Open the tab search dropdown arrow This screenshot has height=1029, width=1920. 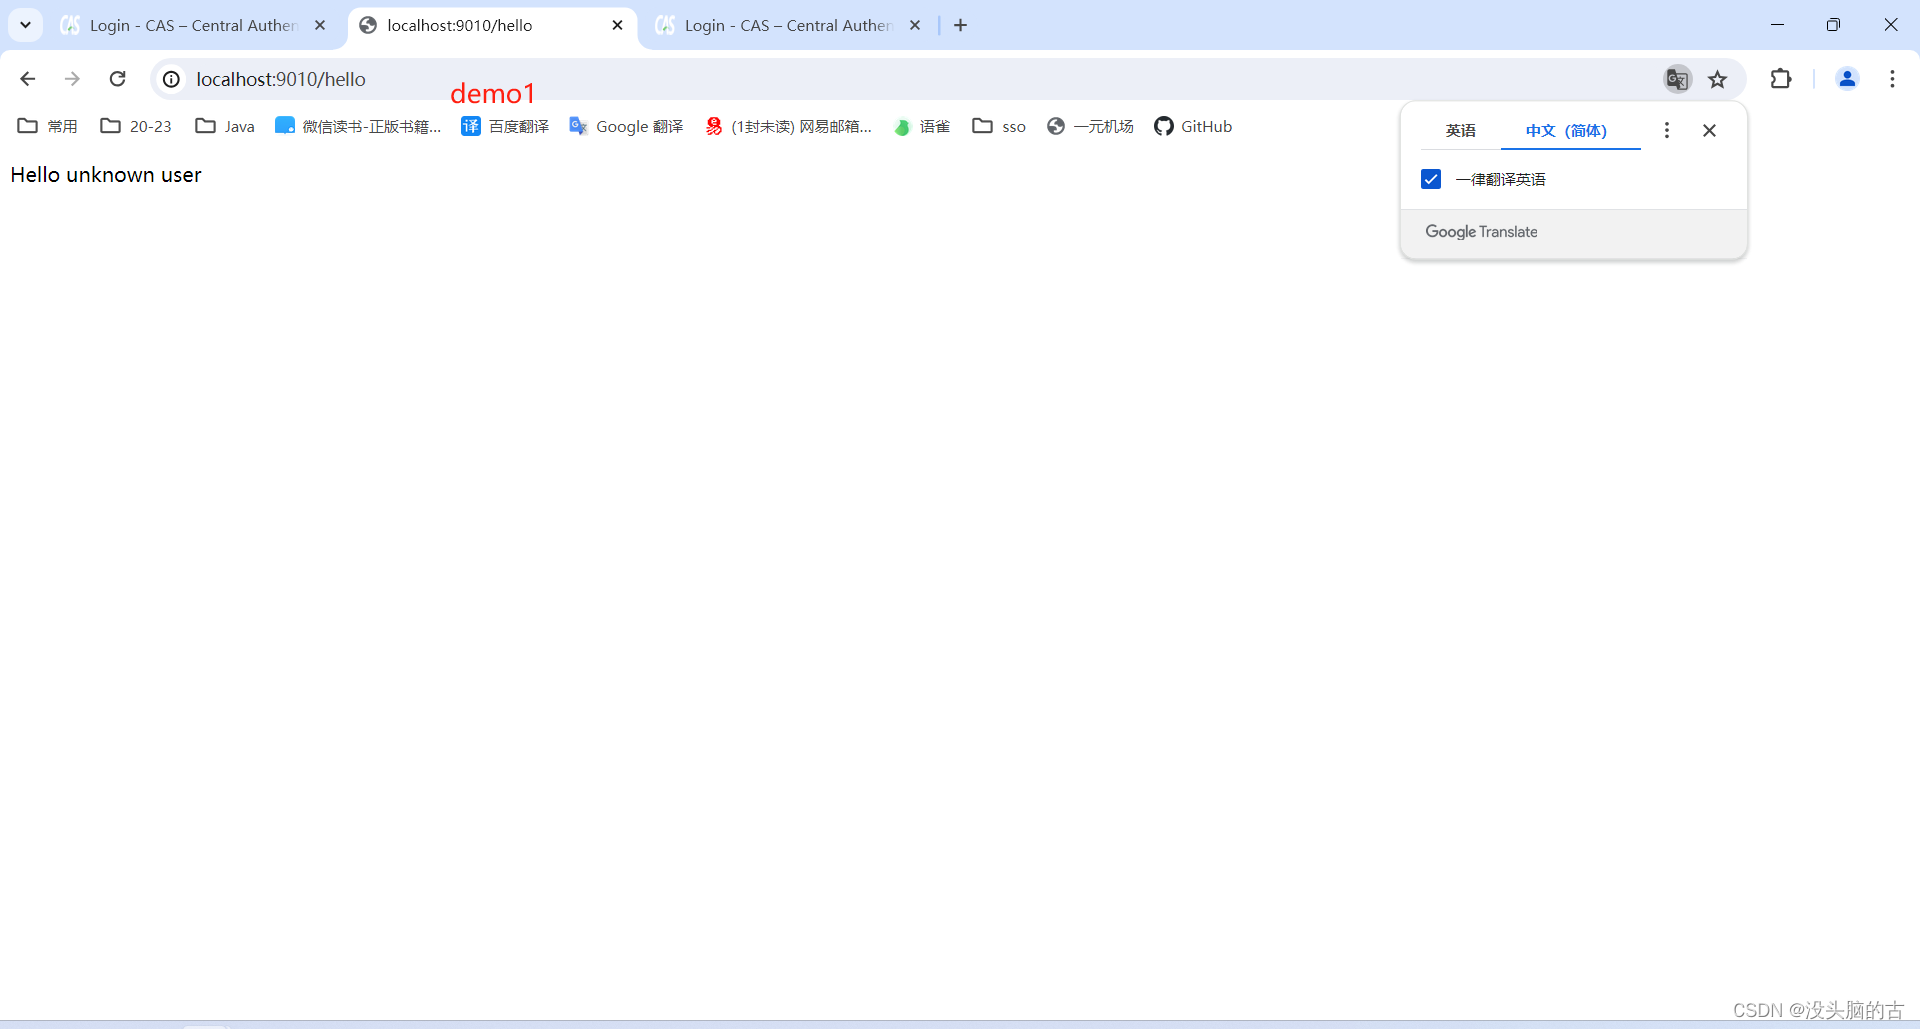(25, 25)
